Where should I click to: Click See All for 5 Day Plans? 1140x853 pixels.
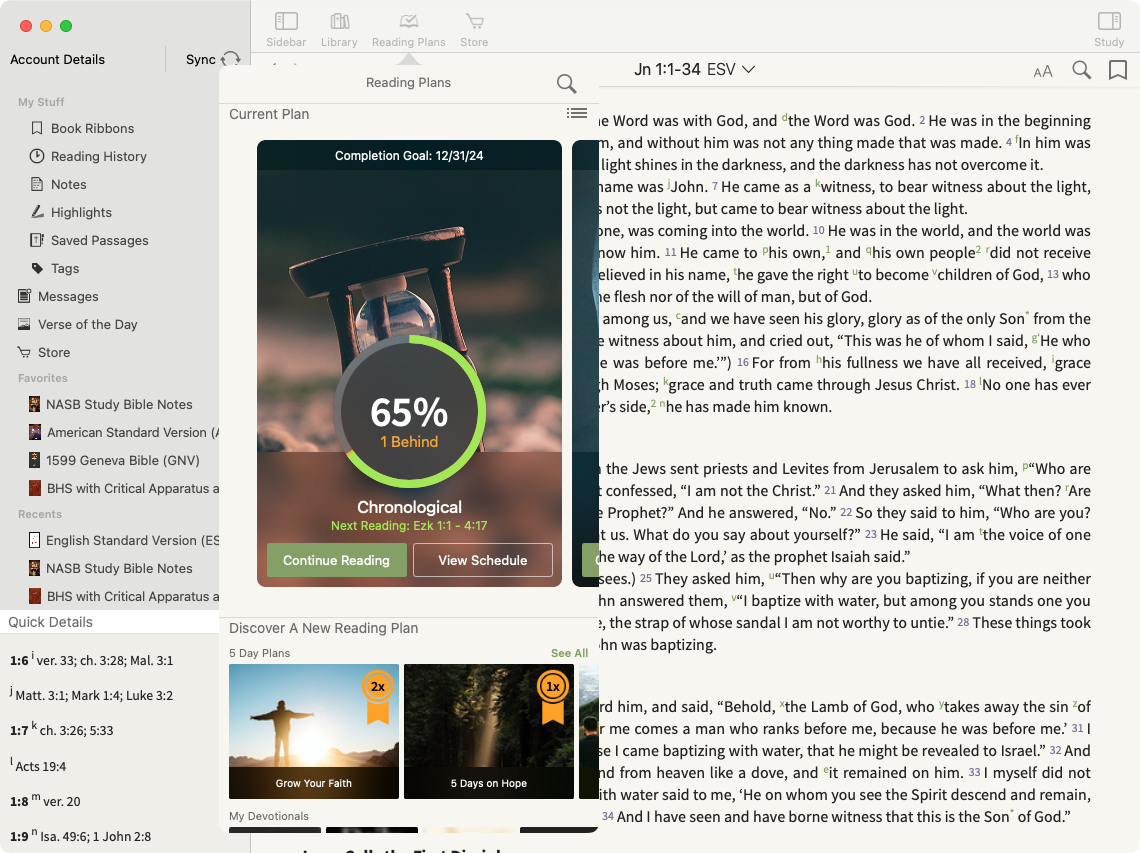point(569,653)
